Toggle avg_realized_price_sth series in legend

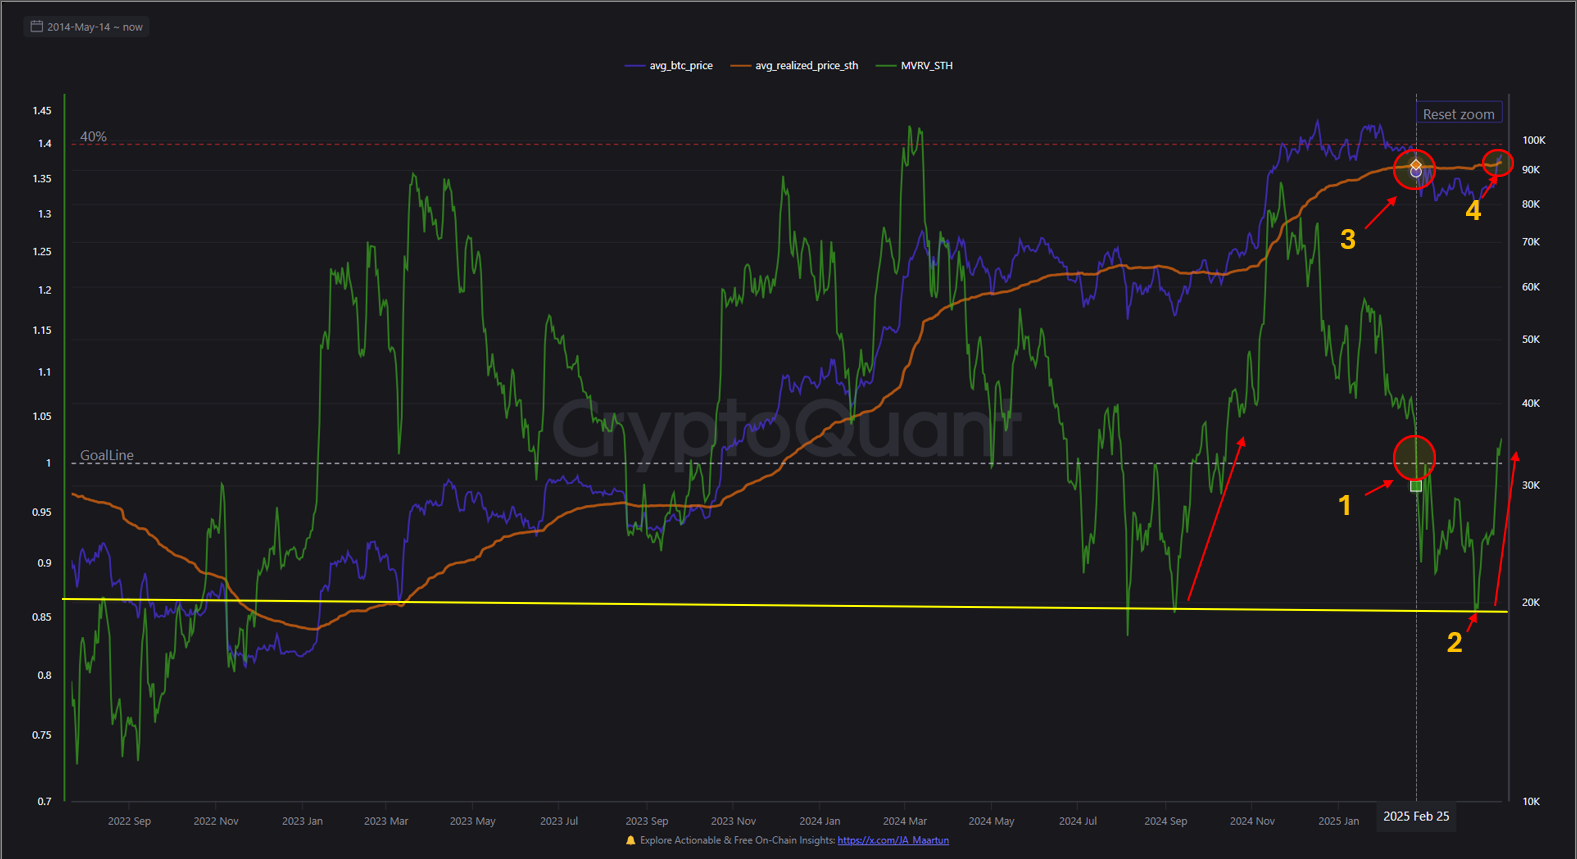click(806, 66)
